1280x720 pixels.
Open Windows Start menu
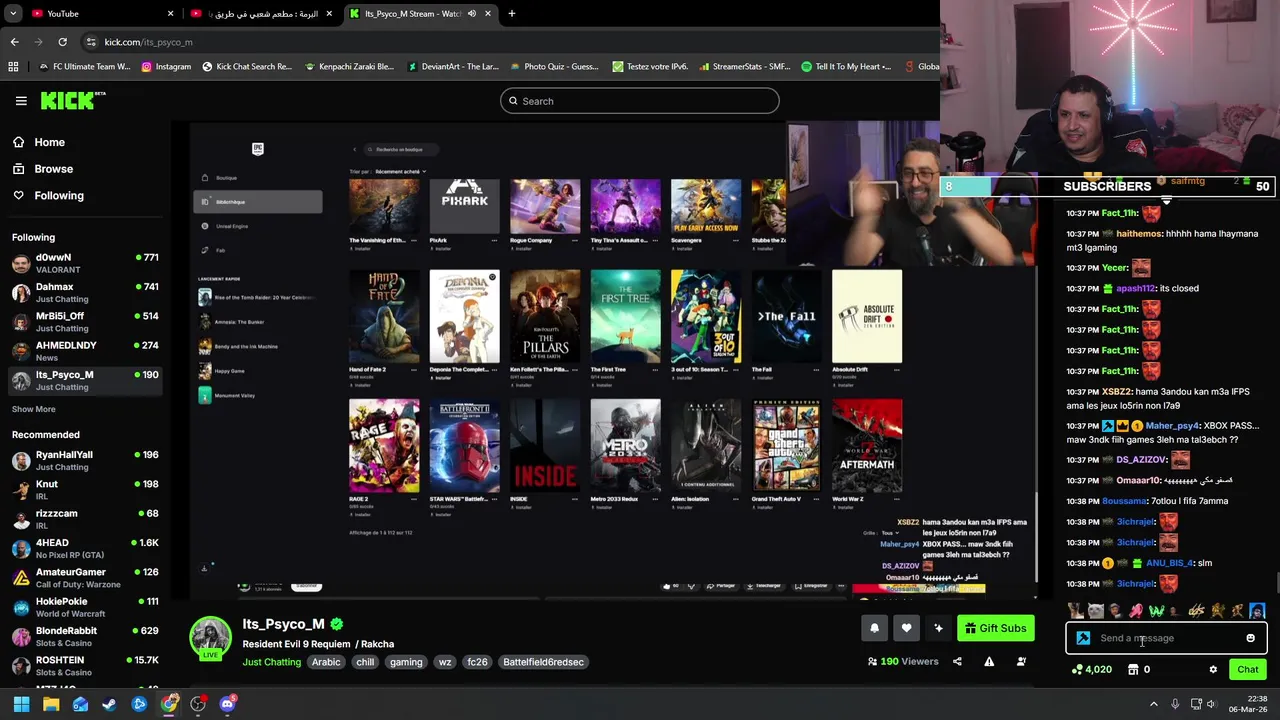(21, 704)
